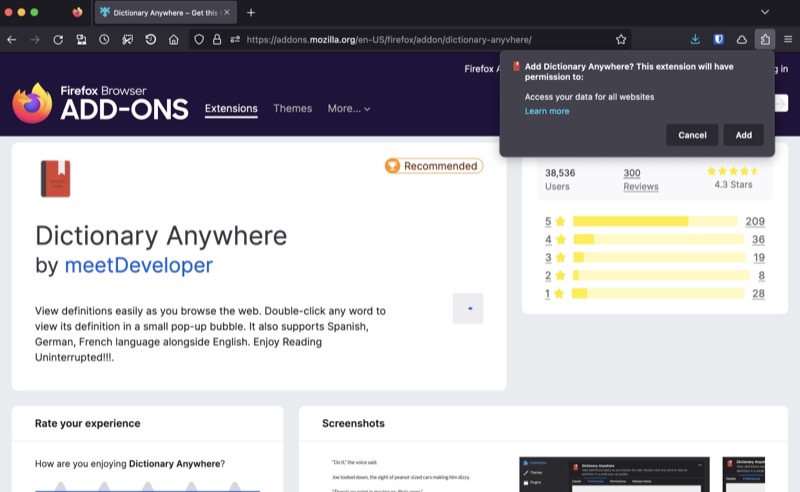Open tracking protection shield in address bar

[199, 39]
